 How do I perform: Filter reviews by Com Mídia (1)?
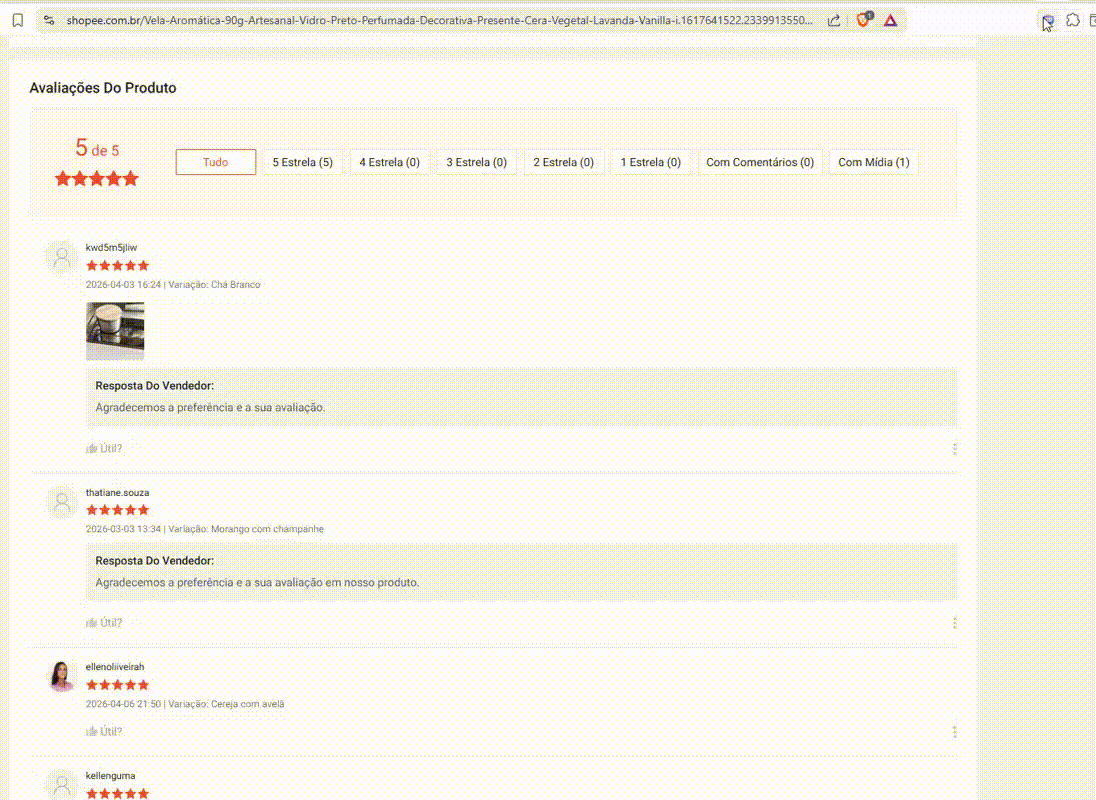873,162
